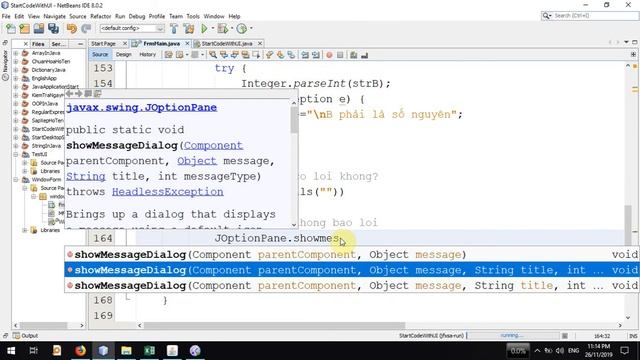Click the search magnifier icon in Search box
The image size is (640, 360).
point(546,16)
